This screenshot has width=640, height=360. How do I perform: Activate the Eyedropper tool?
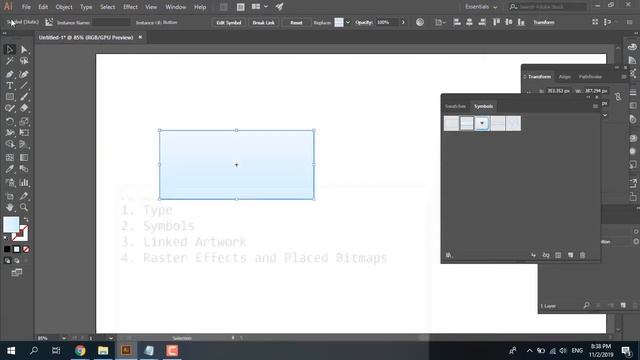(10, 169)
